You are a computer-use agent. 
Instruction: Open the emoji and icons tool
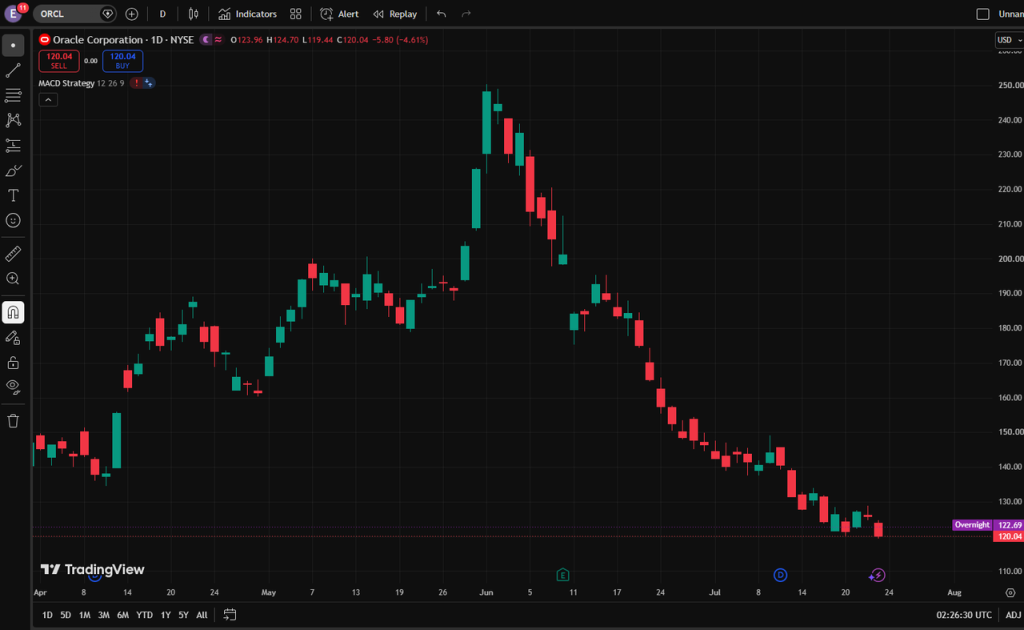pos(13,221)
